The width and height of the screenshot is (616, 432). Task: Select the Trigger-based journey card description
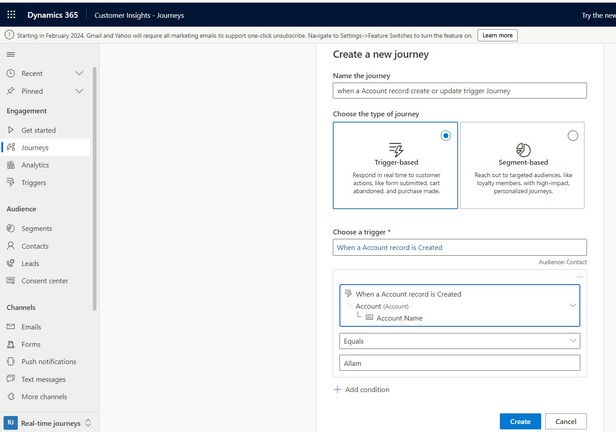396,183
